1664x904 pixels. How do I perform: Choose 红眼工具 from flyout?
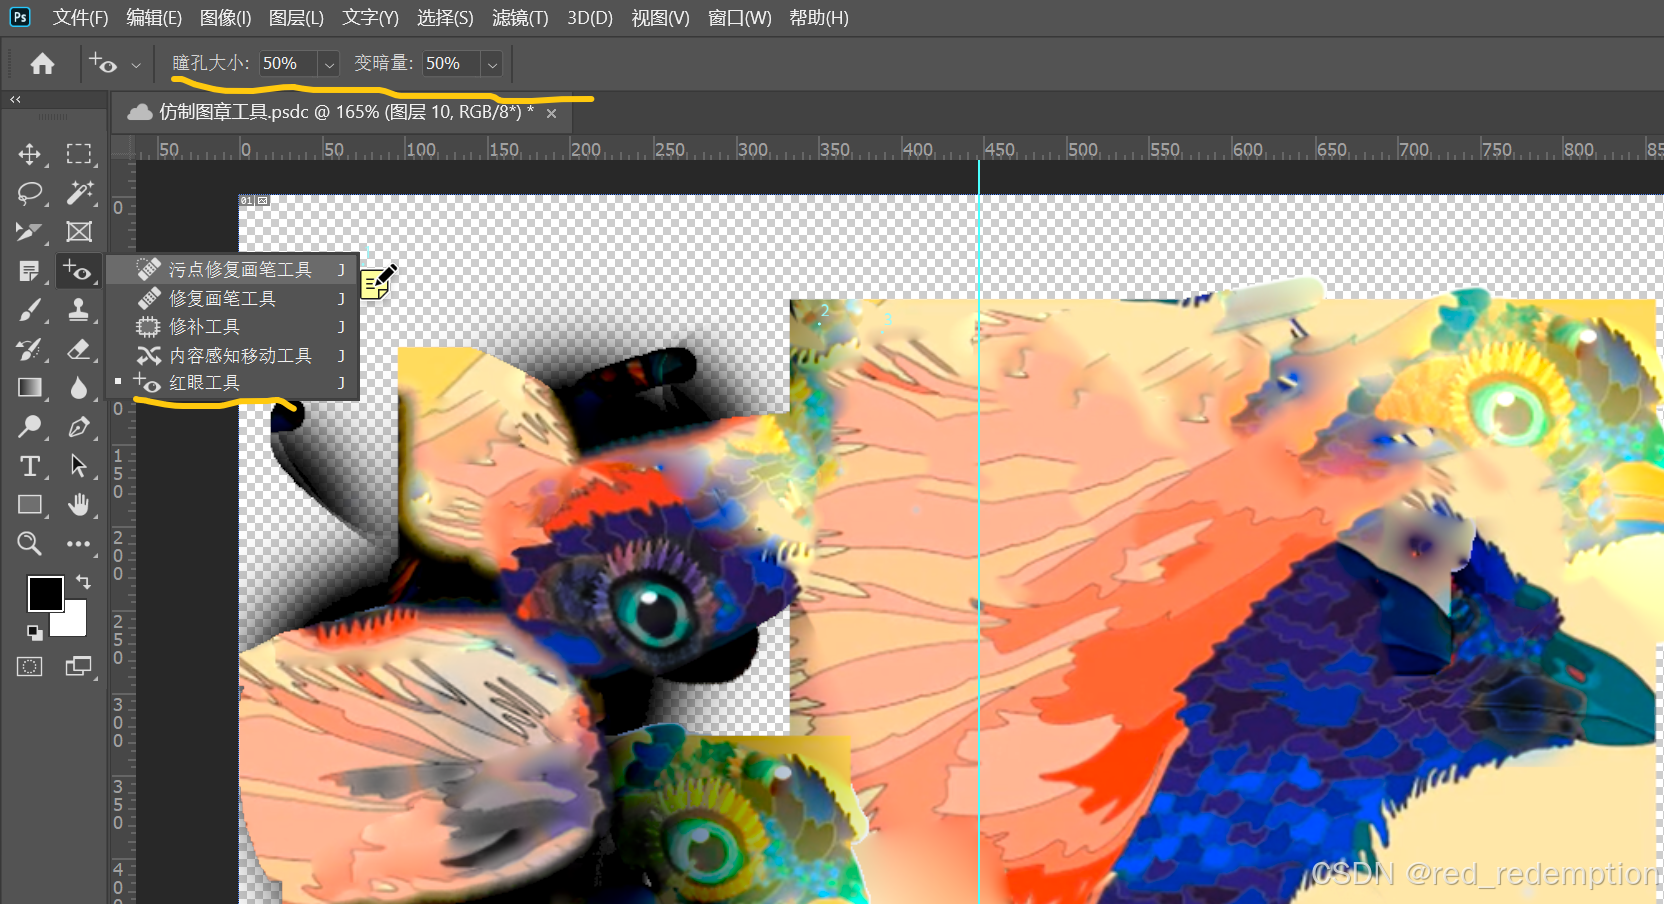coord(233,383)
